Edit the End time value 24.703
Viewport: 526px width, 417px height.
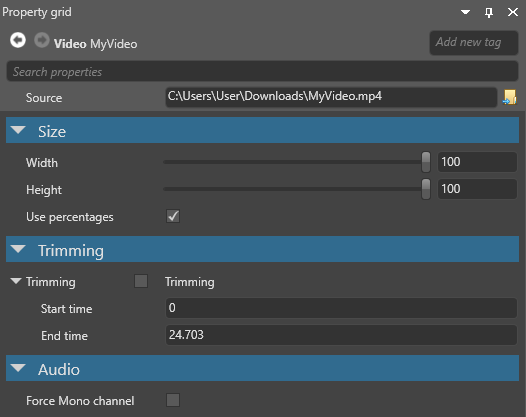tap(341, 335)
